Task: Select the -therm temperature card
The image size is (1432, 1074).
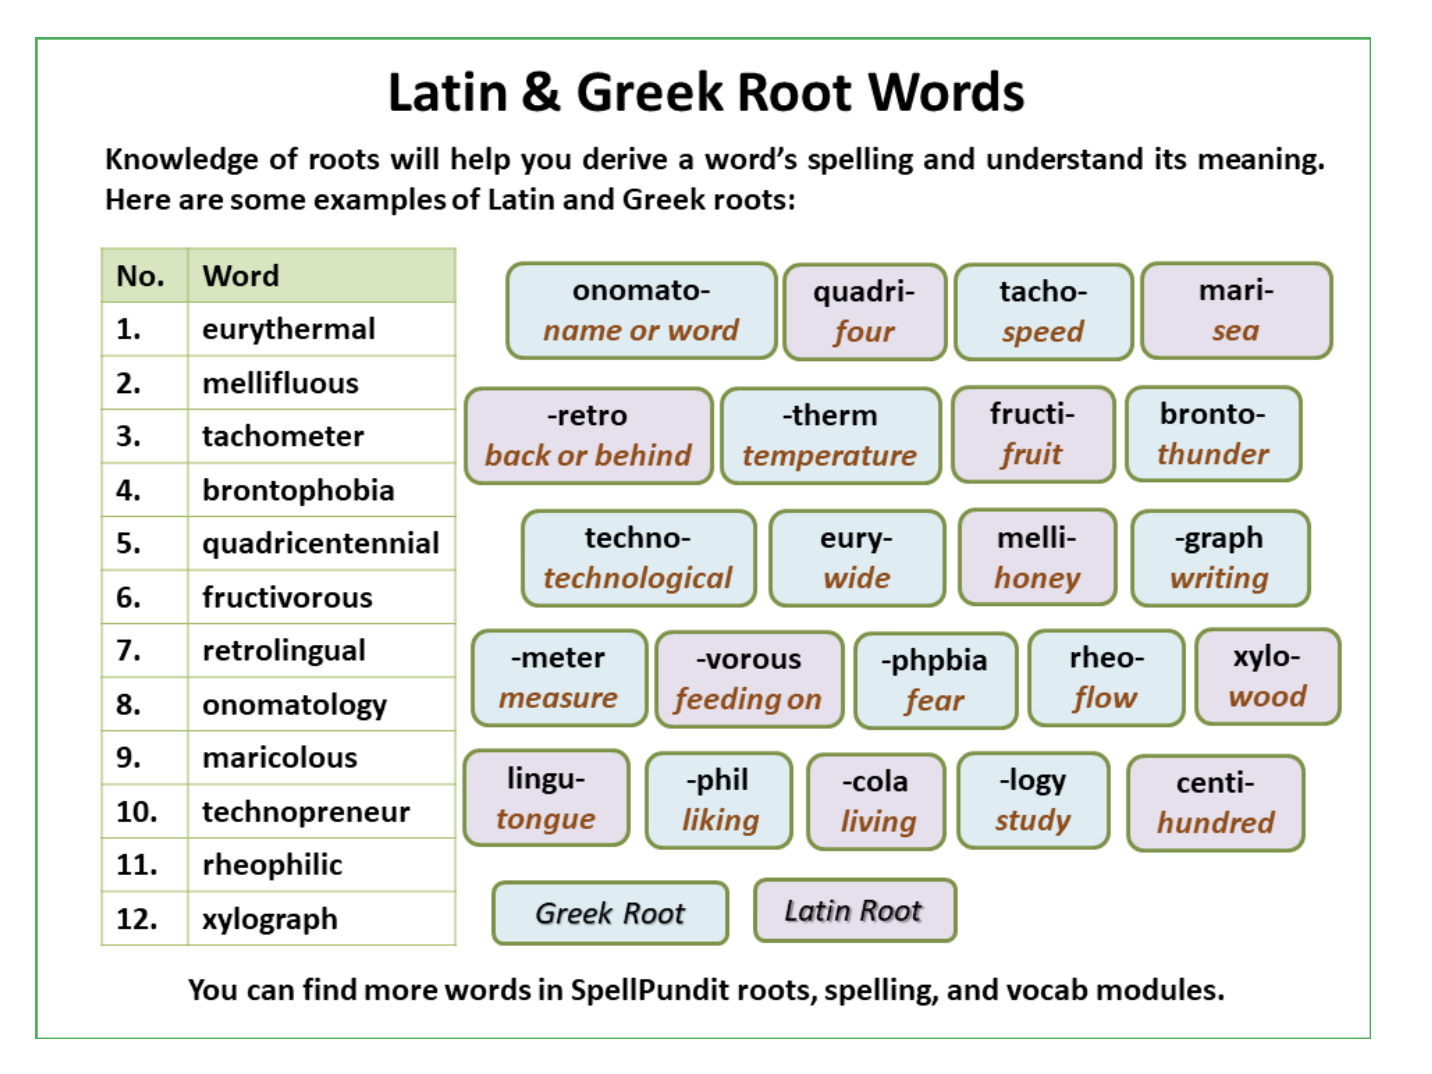Action: click(830, 436)
